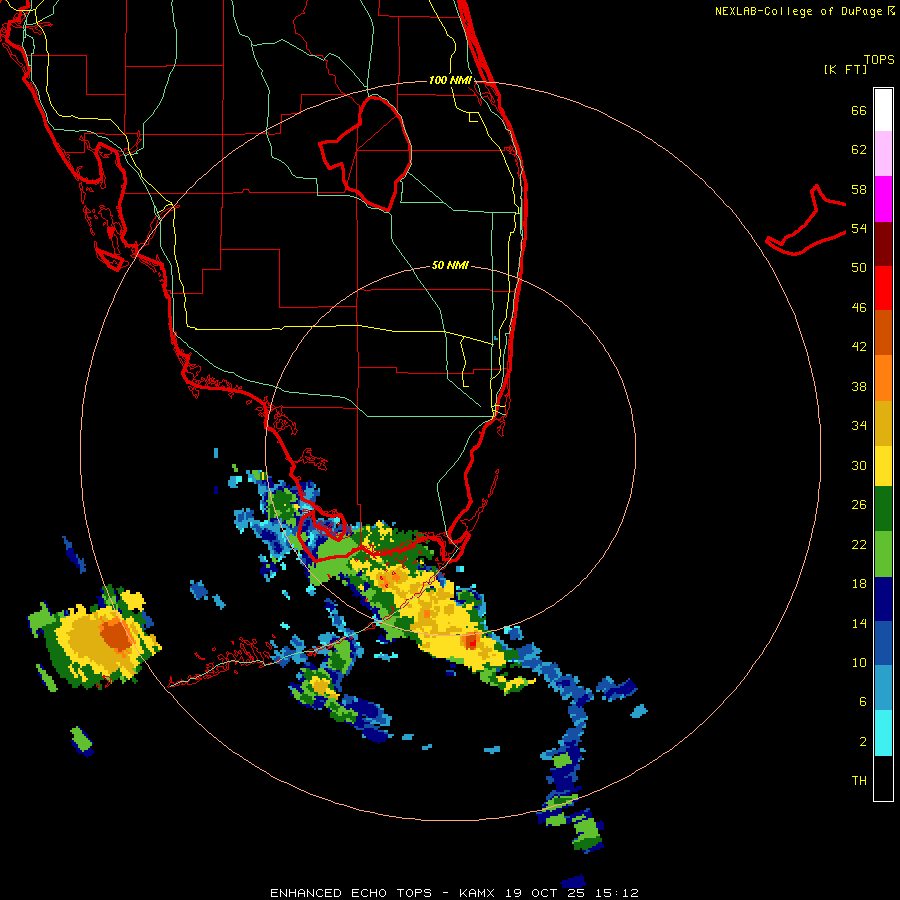Click the 19 OCT 25 date text
The image size is (900, 900).
click(546, 893)
